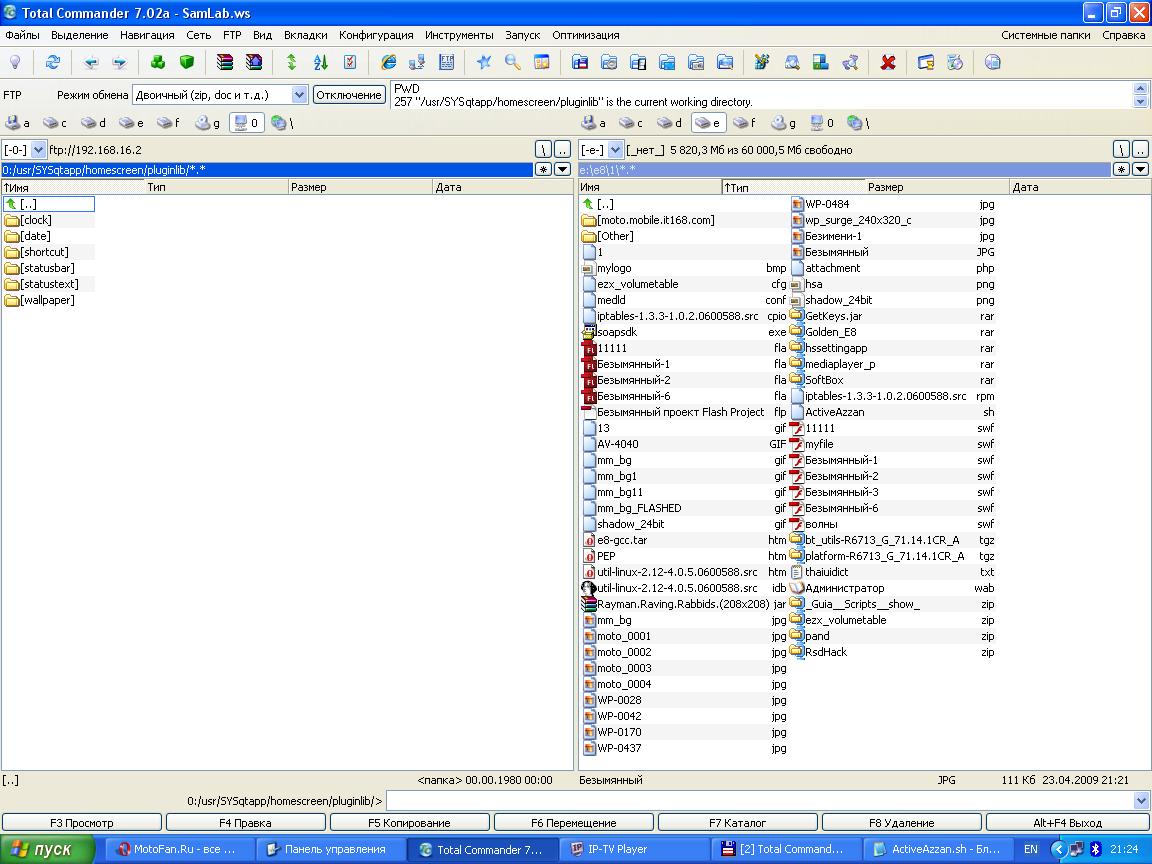
Task: Open left panel favorites asterisk button
Action: [543, 170]
